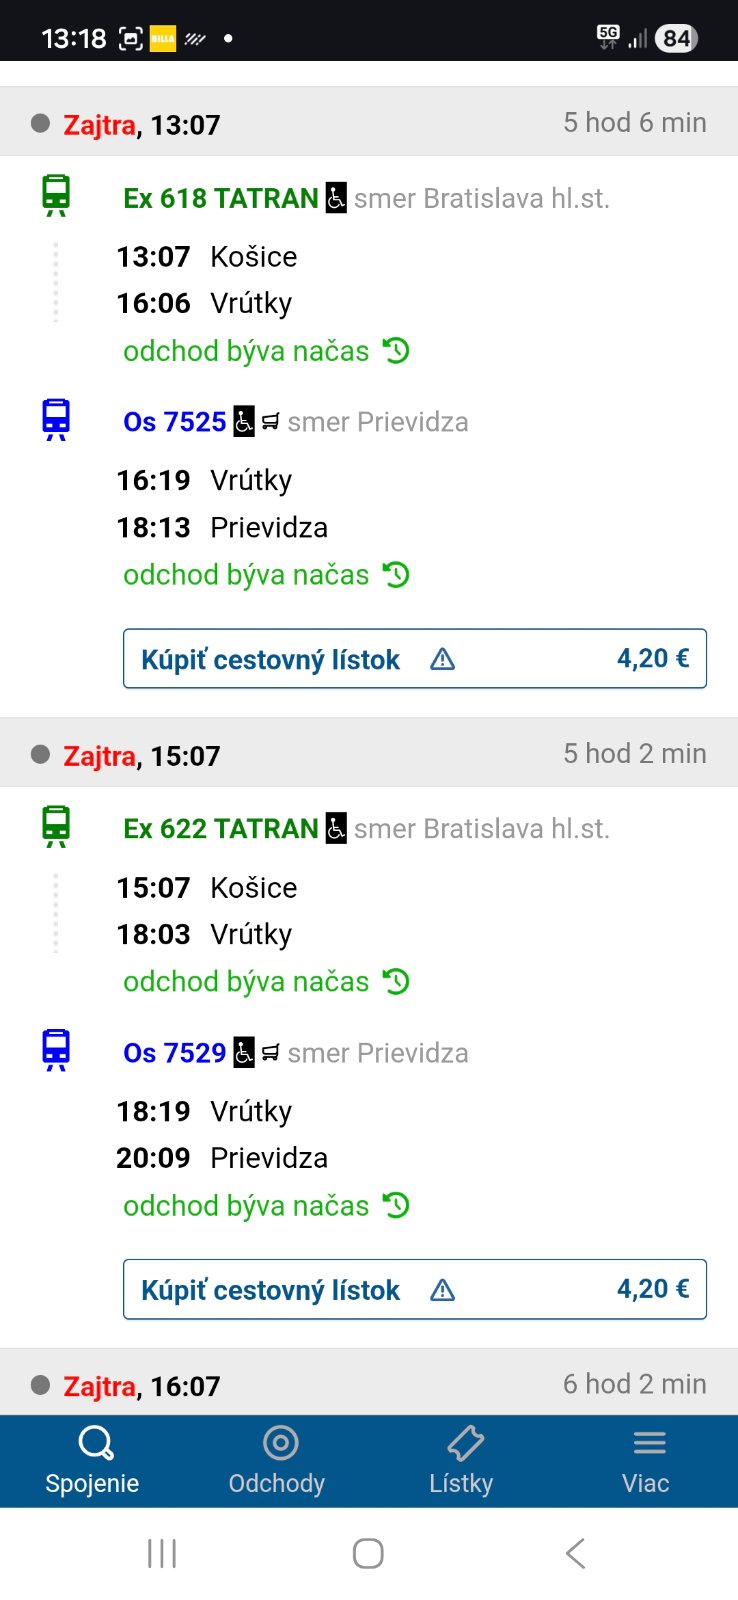Tap the warning triangle on the first ticket button
This screenshot has width=738, height=1600.
[x=442, y=659]
